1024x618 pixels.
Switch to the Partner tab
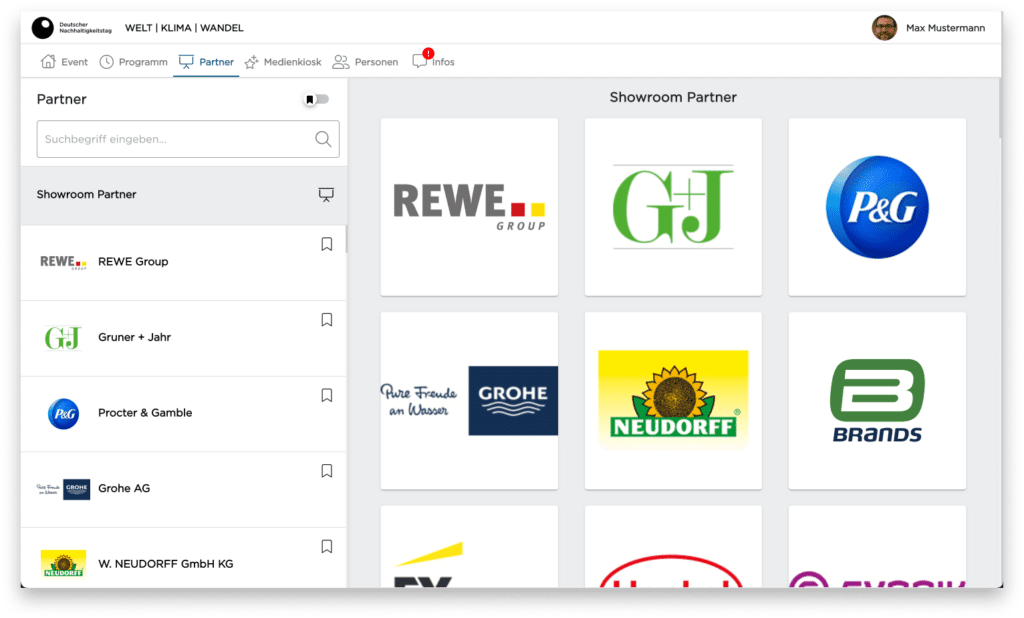[x=206, y=61]
